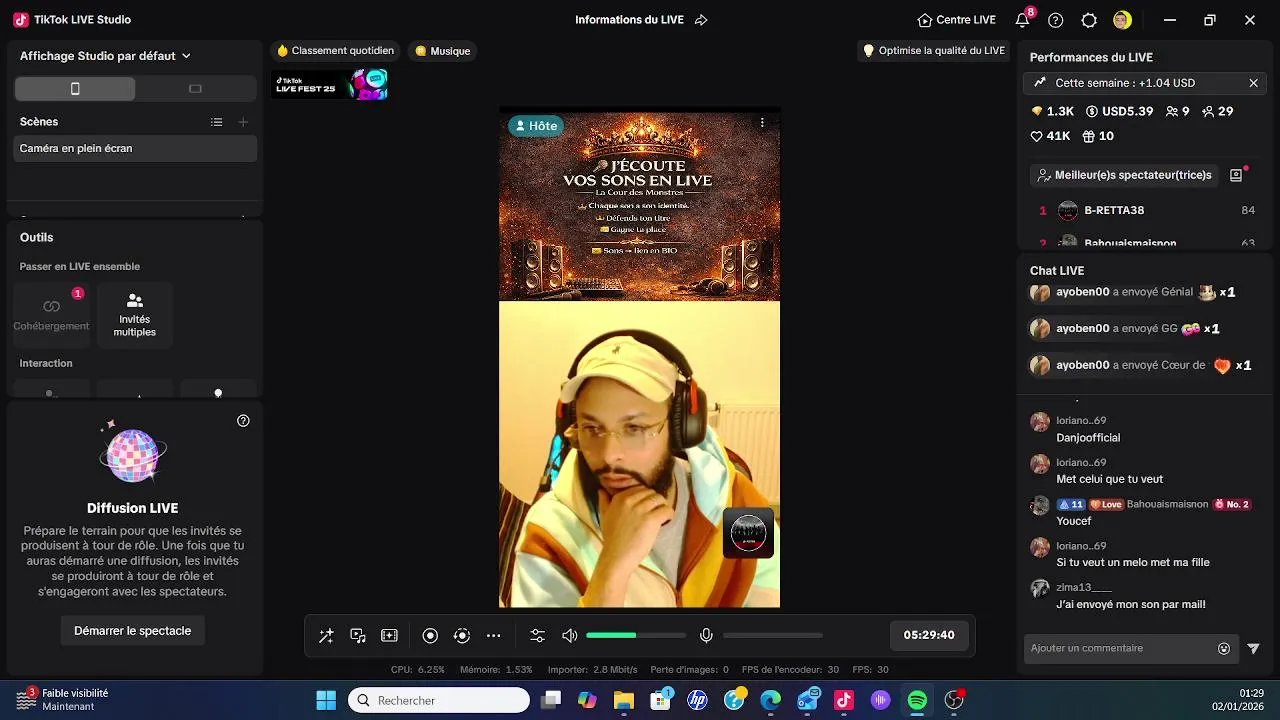
Task: Open more options in bottom toolbar
Action: (494, 636)
